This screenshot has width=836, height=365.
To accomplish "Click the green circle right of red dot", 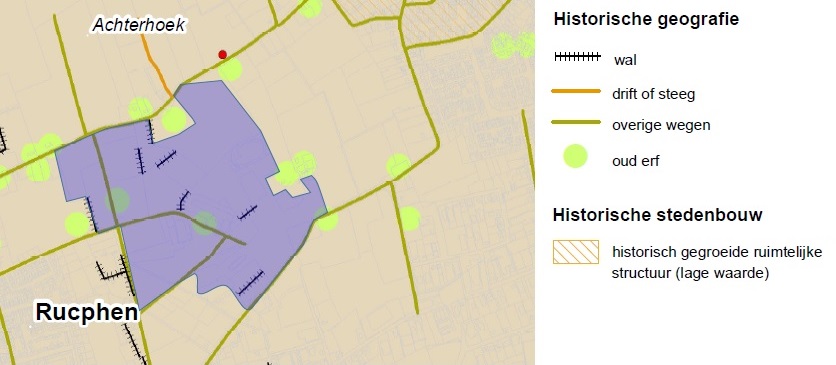I will pos(230,70).
